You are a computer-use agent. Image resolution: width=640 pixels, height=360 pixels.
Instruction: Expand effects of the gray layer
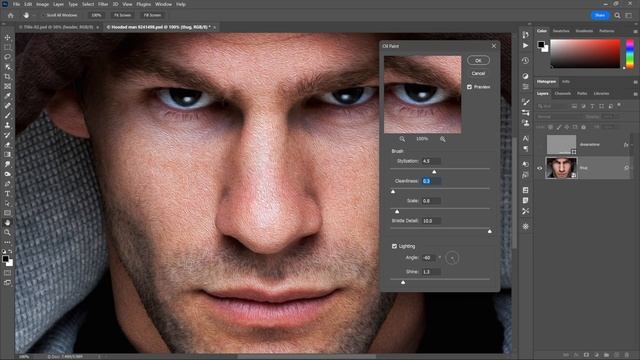coord(632,144)
